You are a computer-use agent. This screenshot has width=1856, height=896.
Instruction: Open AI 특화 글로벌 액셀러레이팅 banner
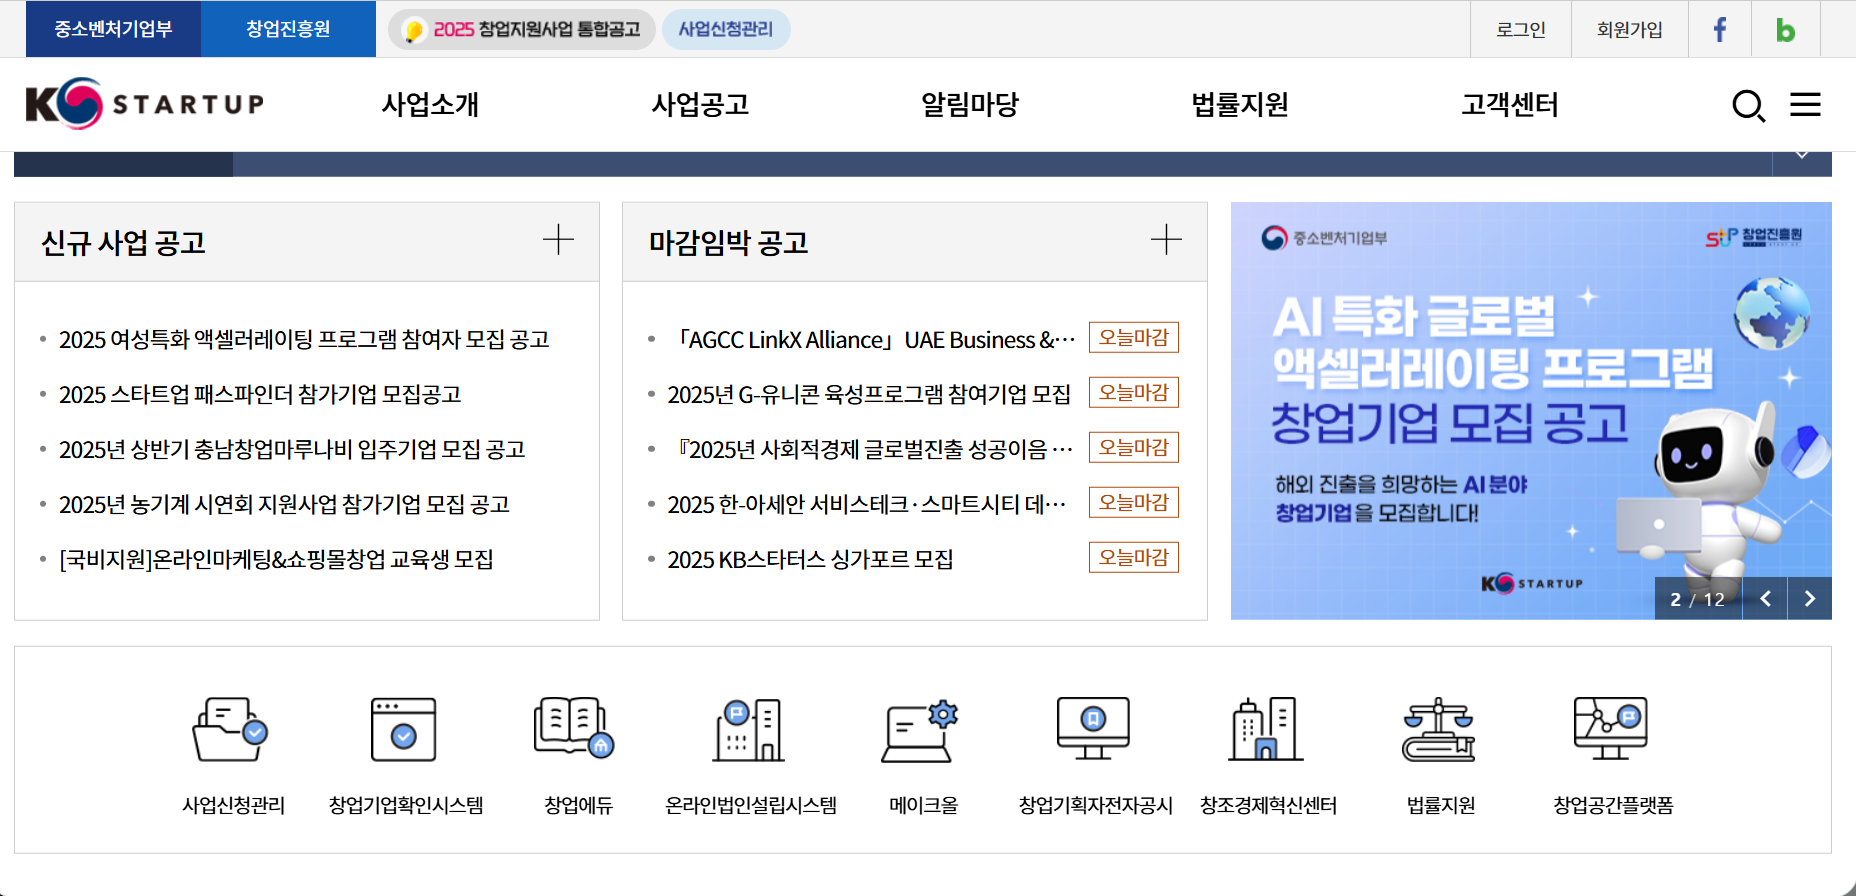[x=1531, y=410]
